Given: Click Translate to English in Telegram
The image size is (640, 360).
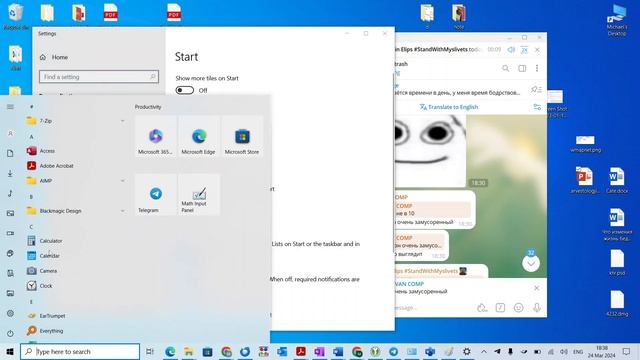Looking at the screenshot, I should pos(449,107).
